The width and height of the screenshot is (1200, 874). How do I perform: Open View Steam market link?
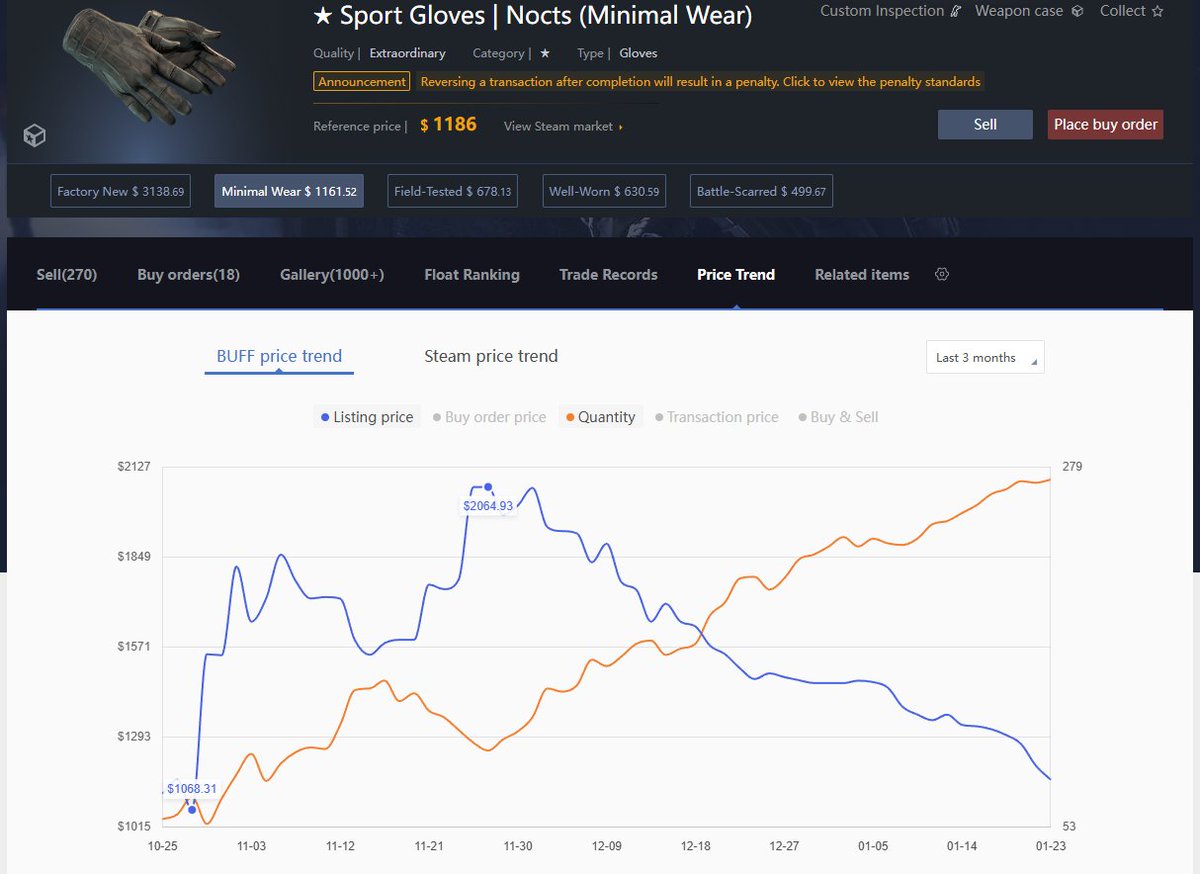point(563,126)
